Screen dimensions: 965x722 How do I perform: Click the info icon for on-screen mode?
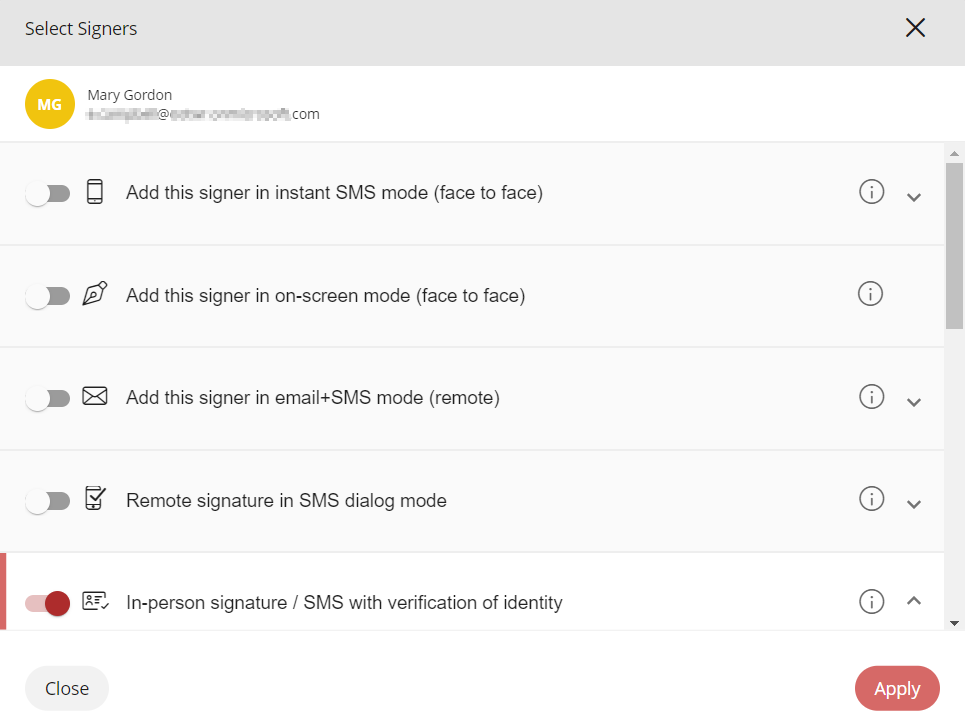pyautogui.click(x=871, y=294)
